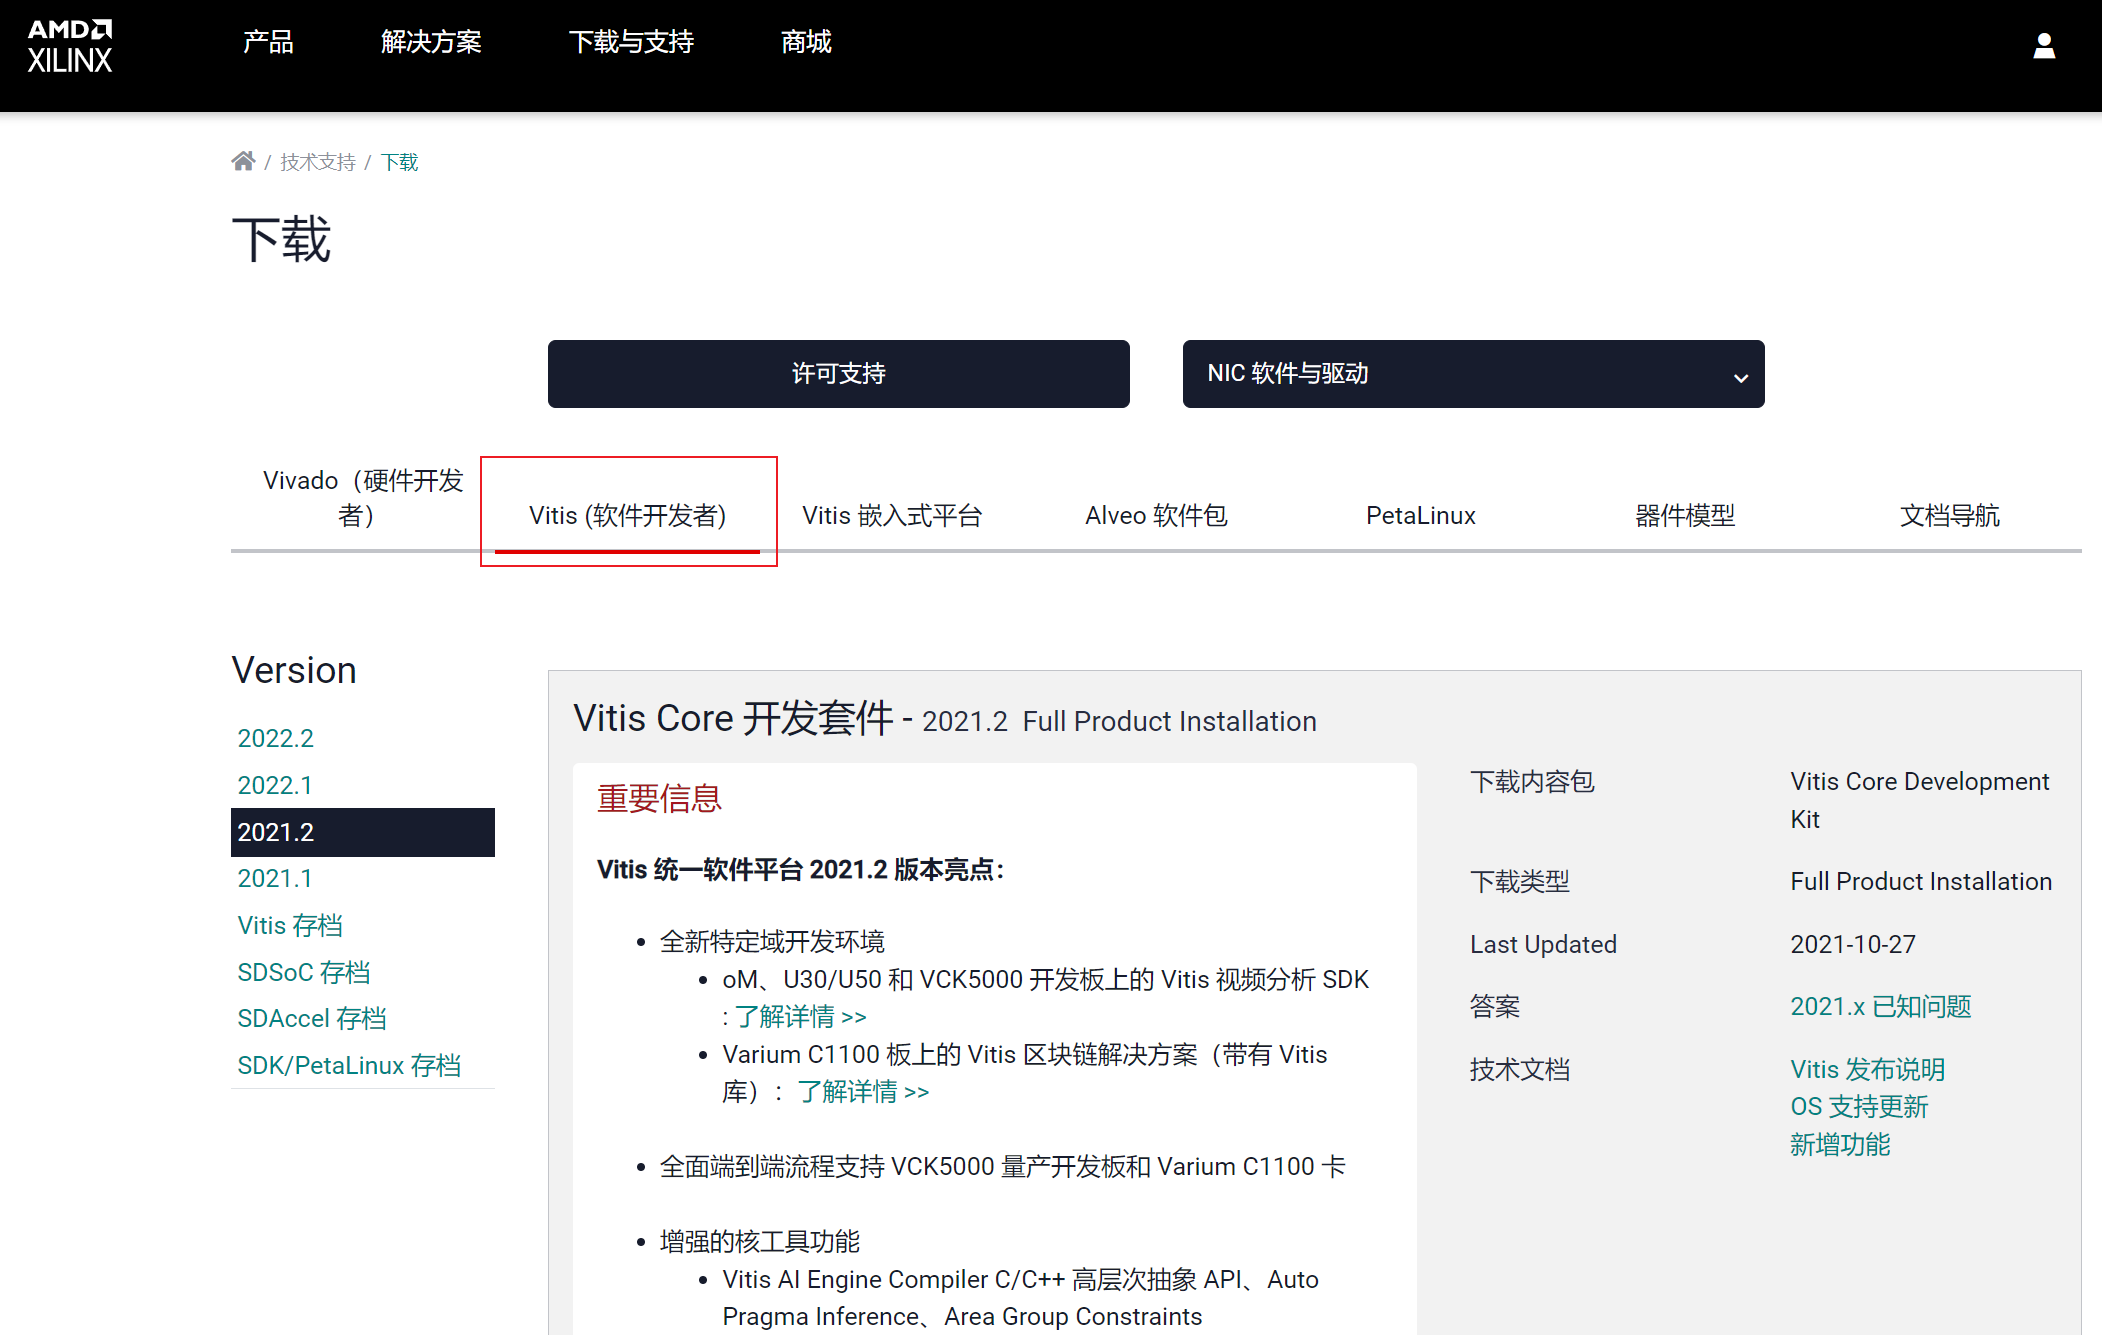The height and width of the screenshot is (1335, 2102).
Task: Switch to the Alveo 软件包 tab
Action: coord(1157,516)
